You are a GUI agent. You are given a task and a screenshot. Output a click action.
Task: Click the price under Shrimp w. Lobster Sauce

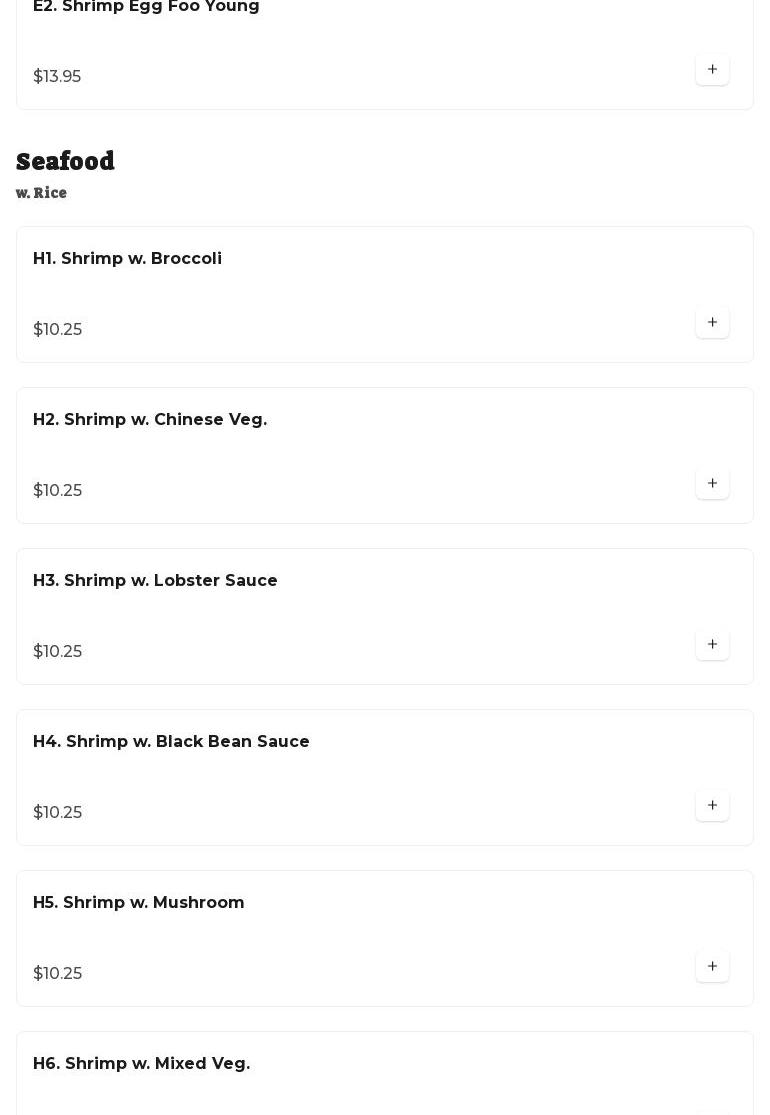click(x=57, y=652)
